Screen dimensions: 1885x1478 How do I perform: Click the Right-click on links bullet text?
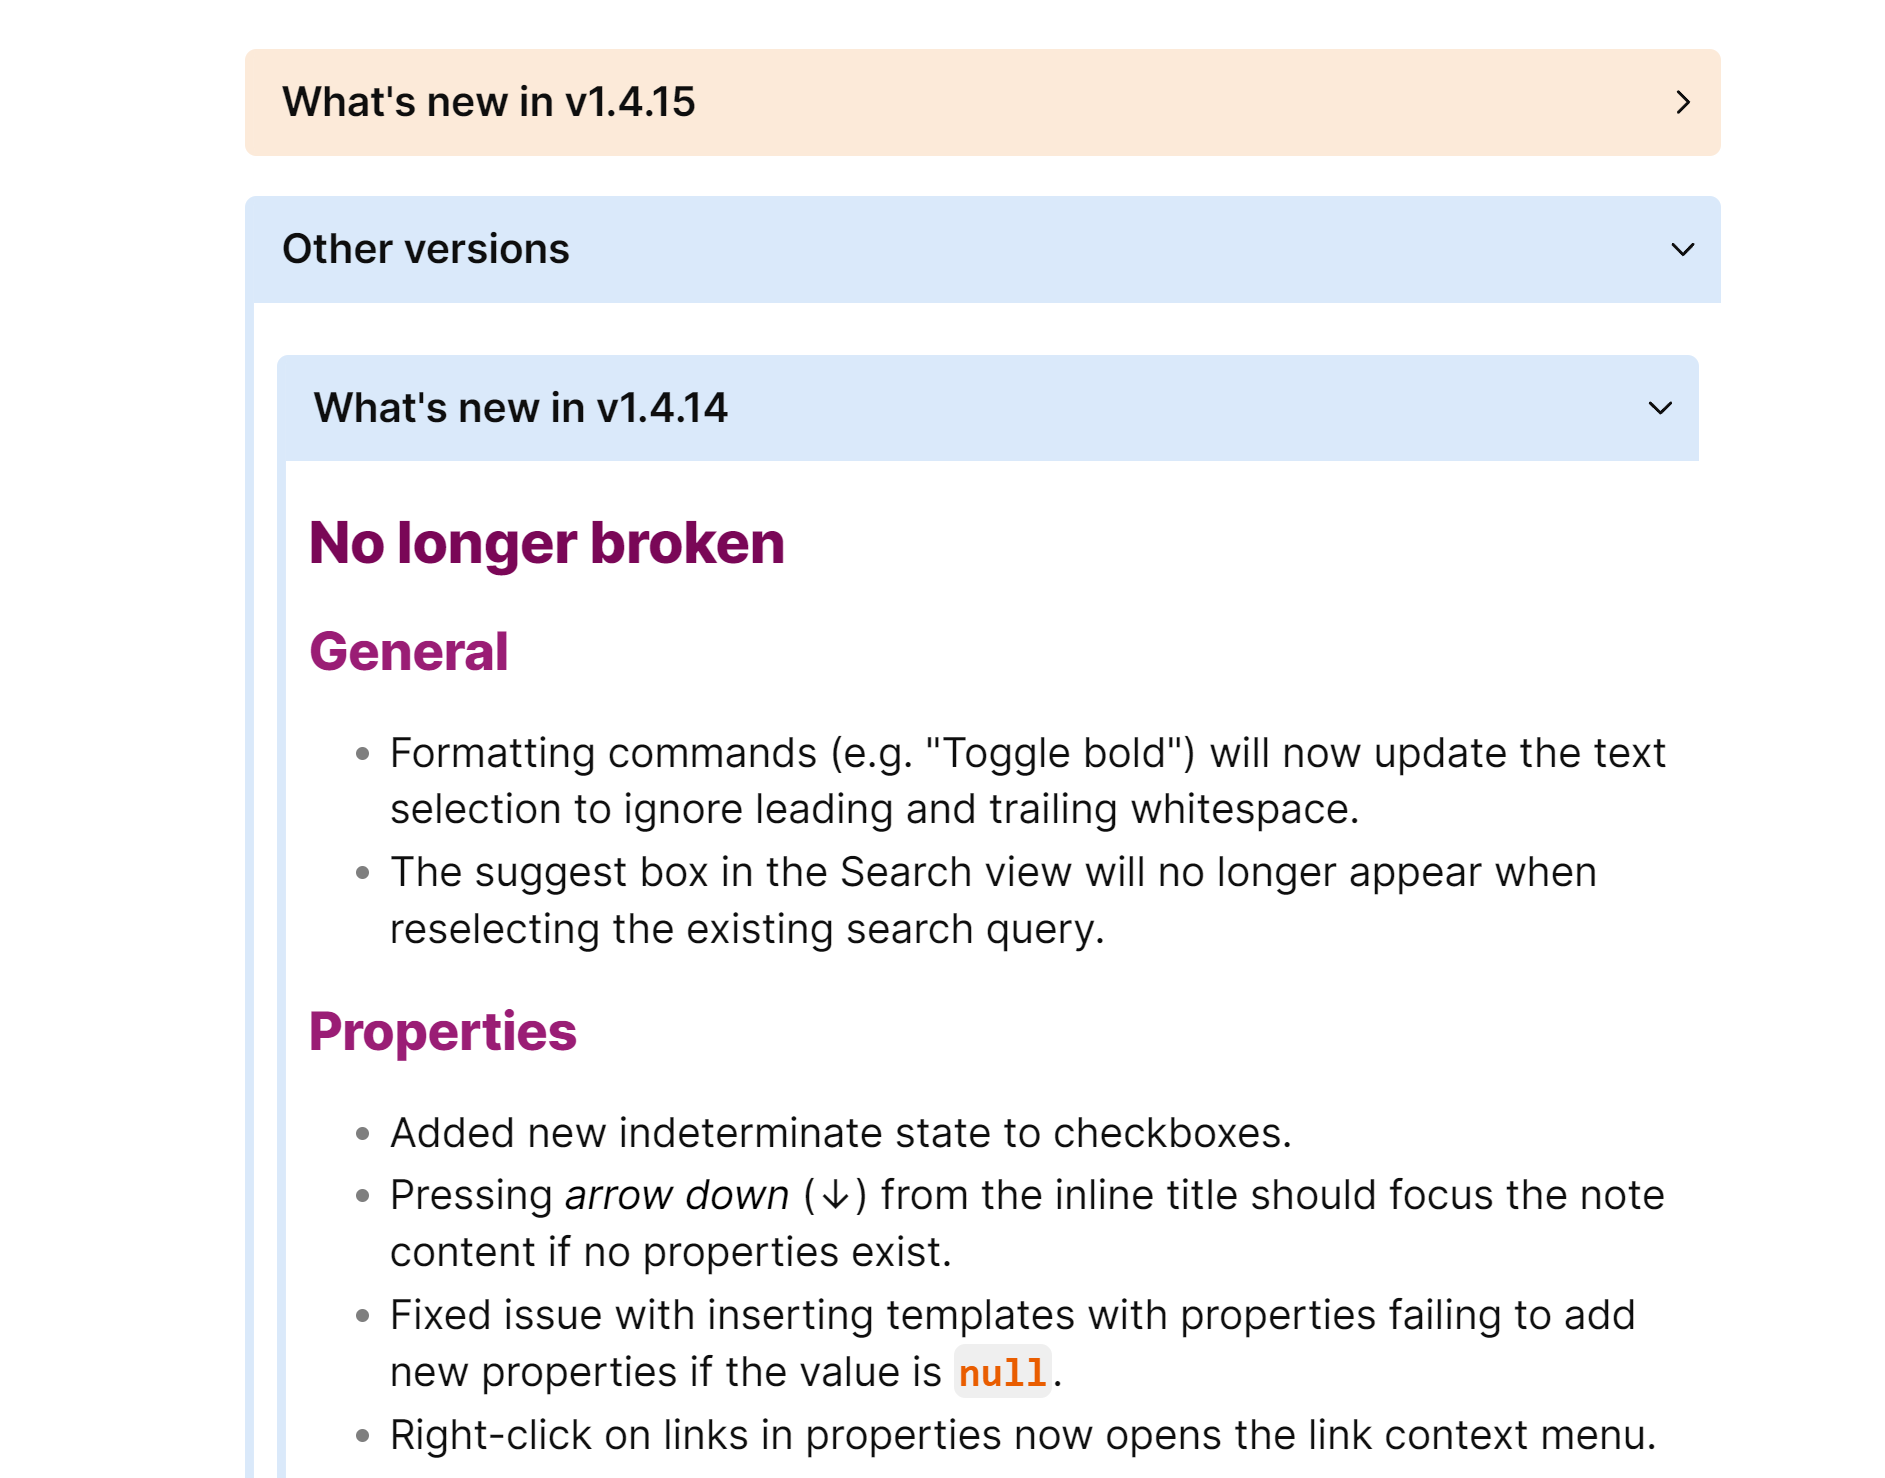click(1023, 1435)
